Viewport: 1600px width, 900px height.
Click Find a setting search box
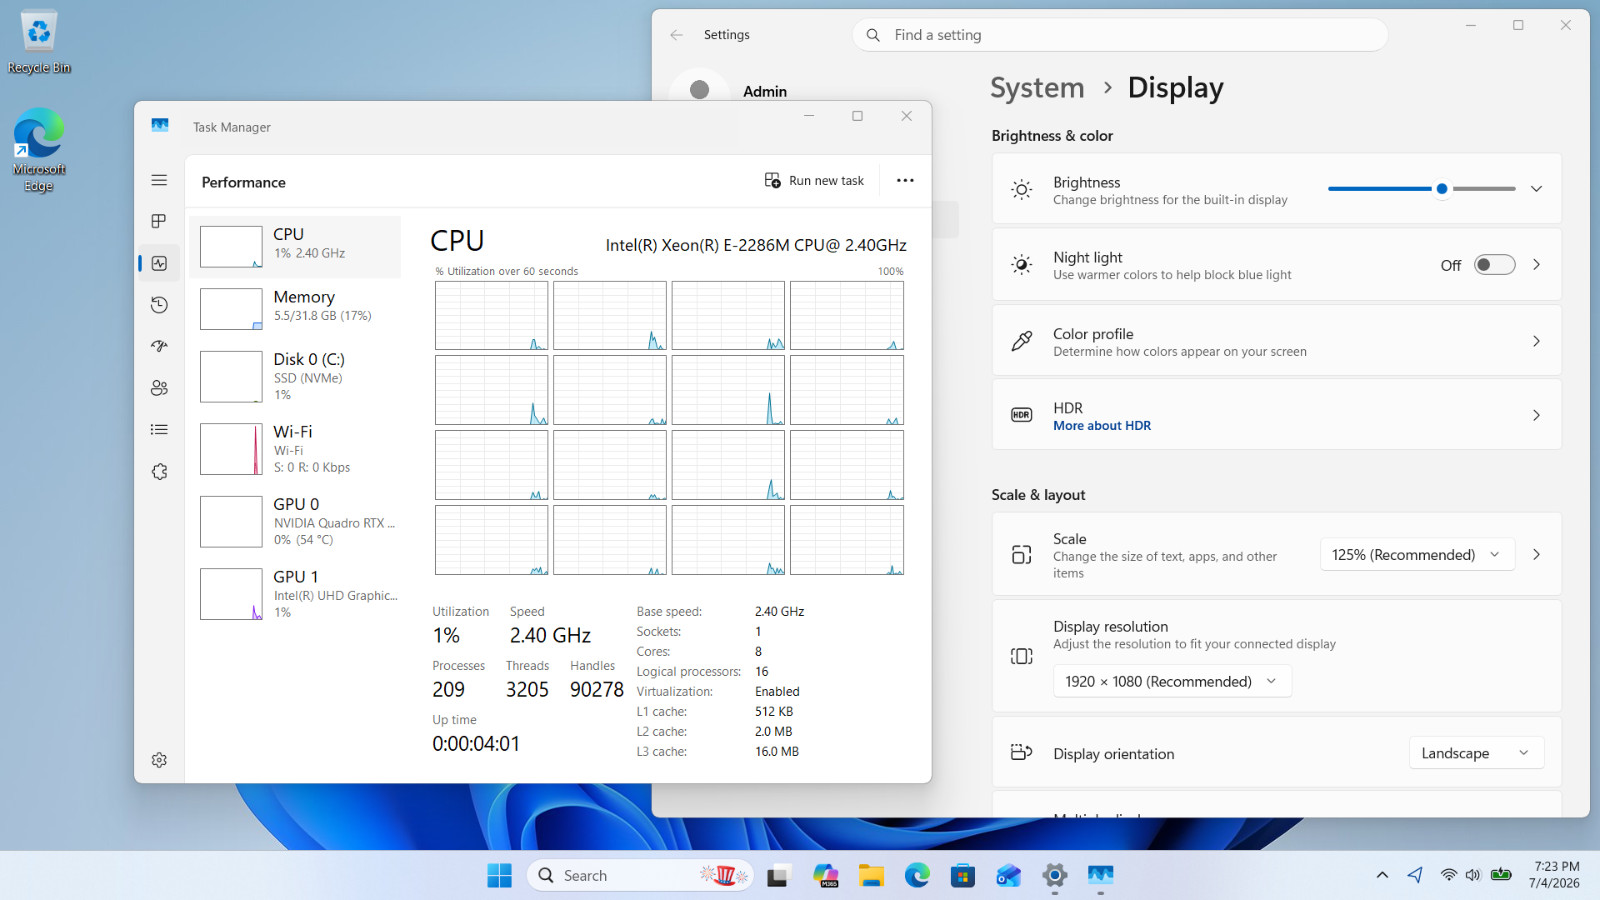(1120, 35)
